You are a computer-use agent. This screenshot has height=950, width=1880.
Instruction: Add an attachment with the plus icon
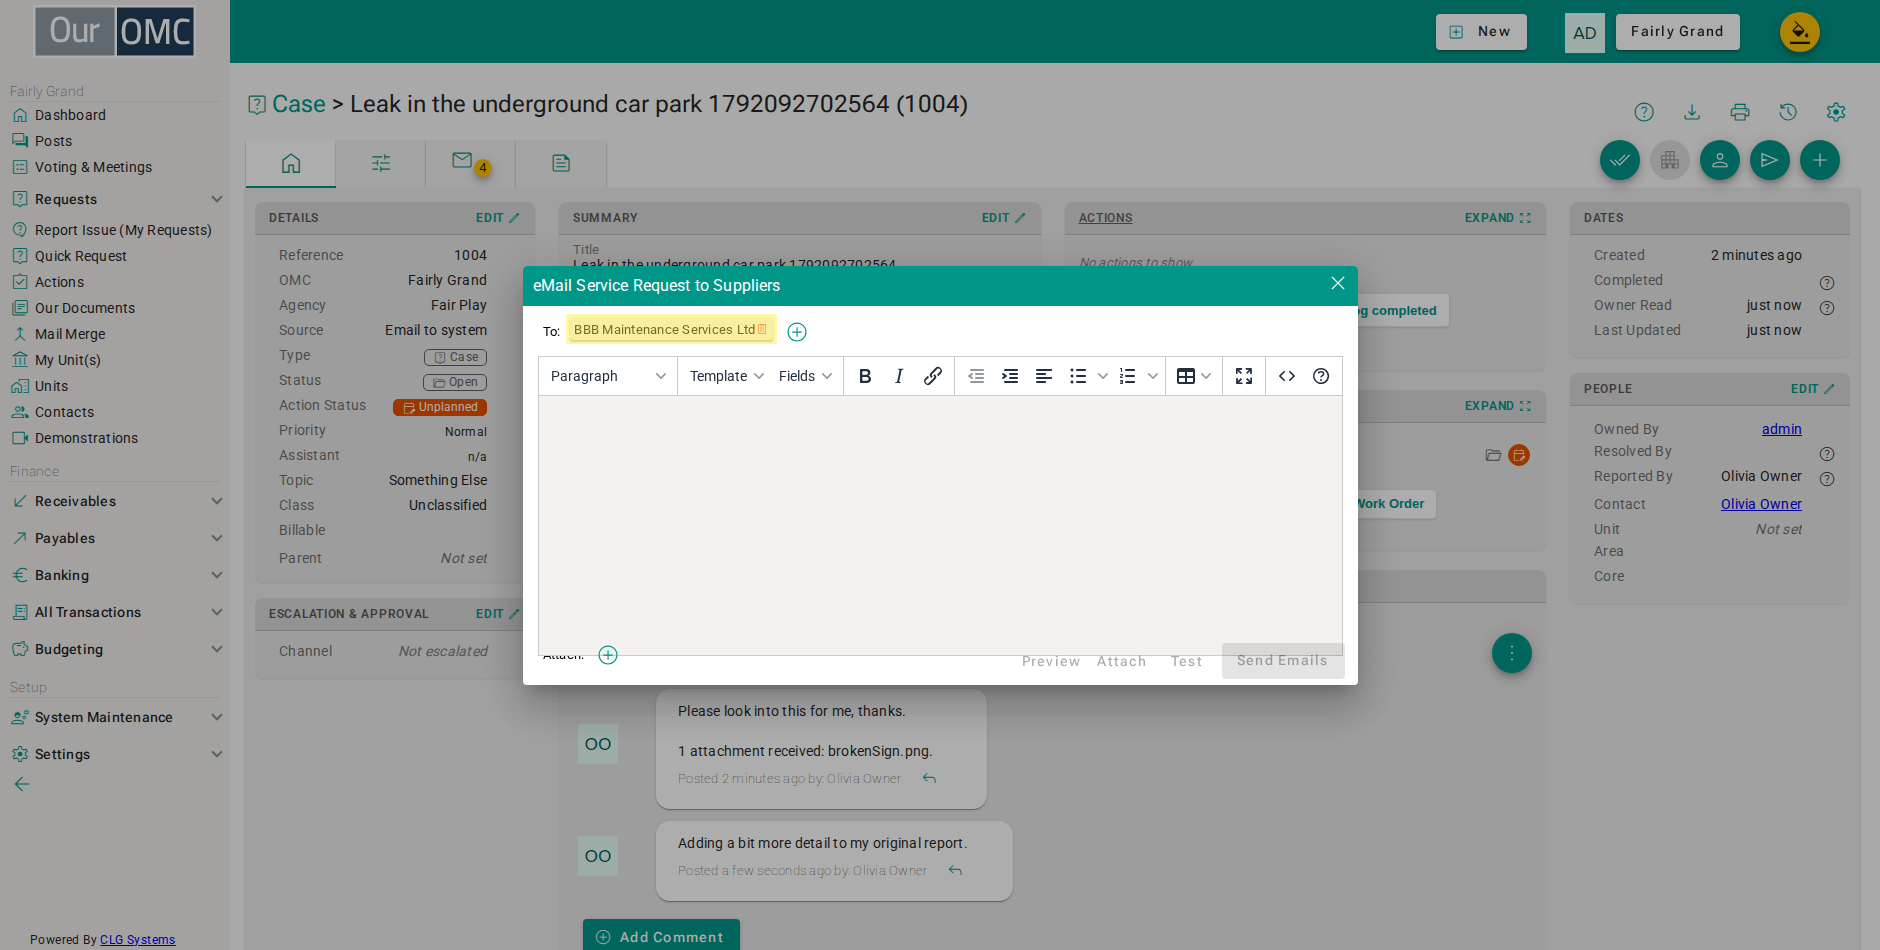pyautogui.click(x=608, y=655)
